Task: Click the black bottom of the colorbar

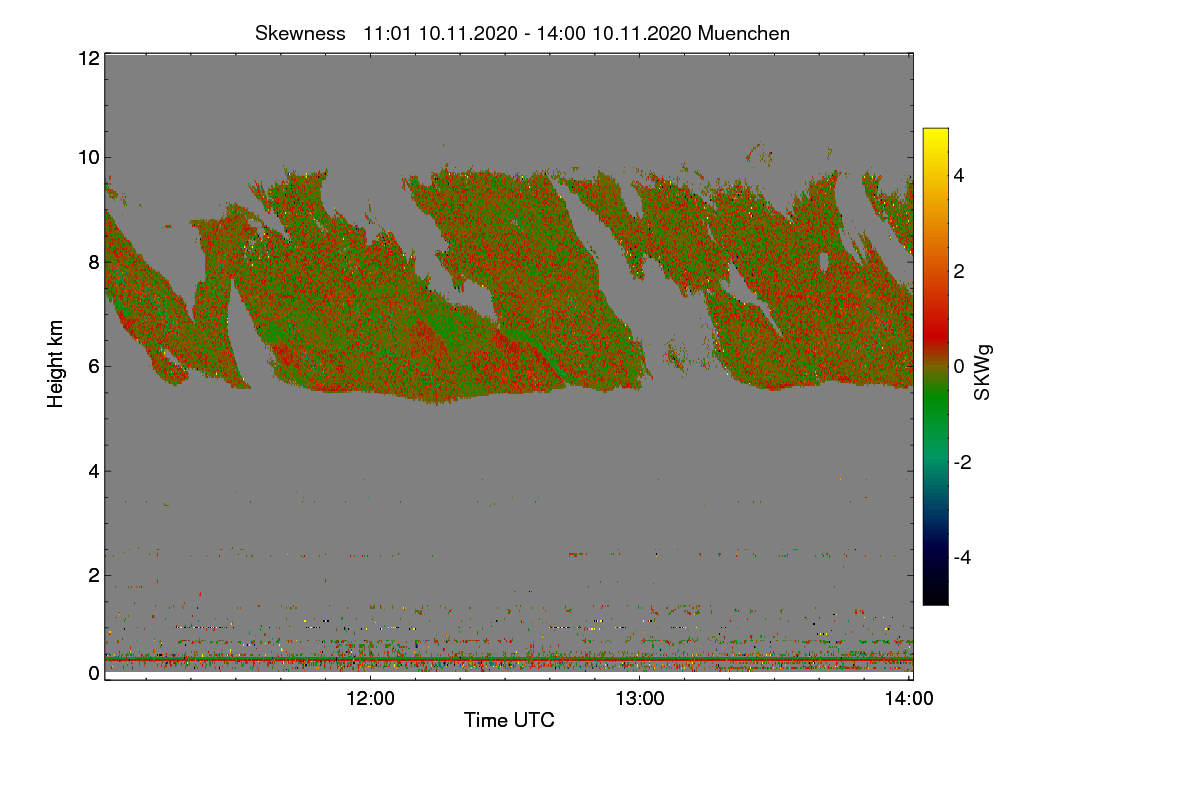Action: point(935,595)
